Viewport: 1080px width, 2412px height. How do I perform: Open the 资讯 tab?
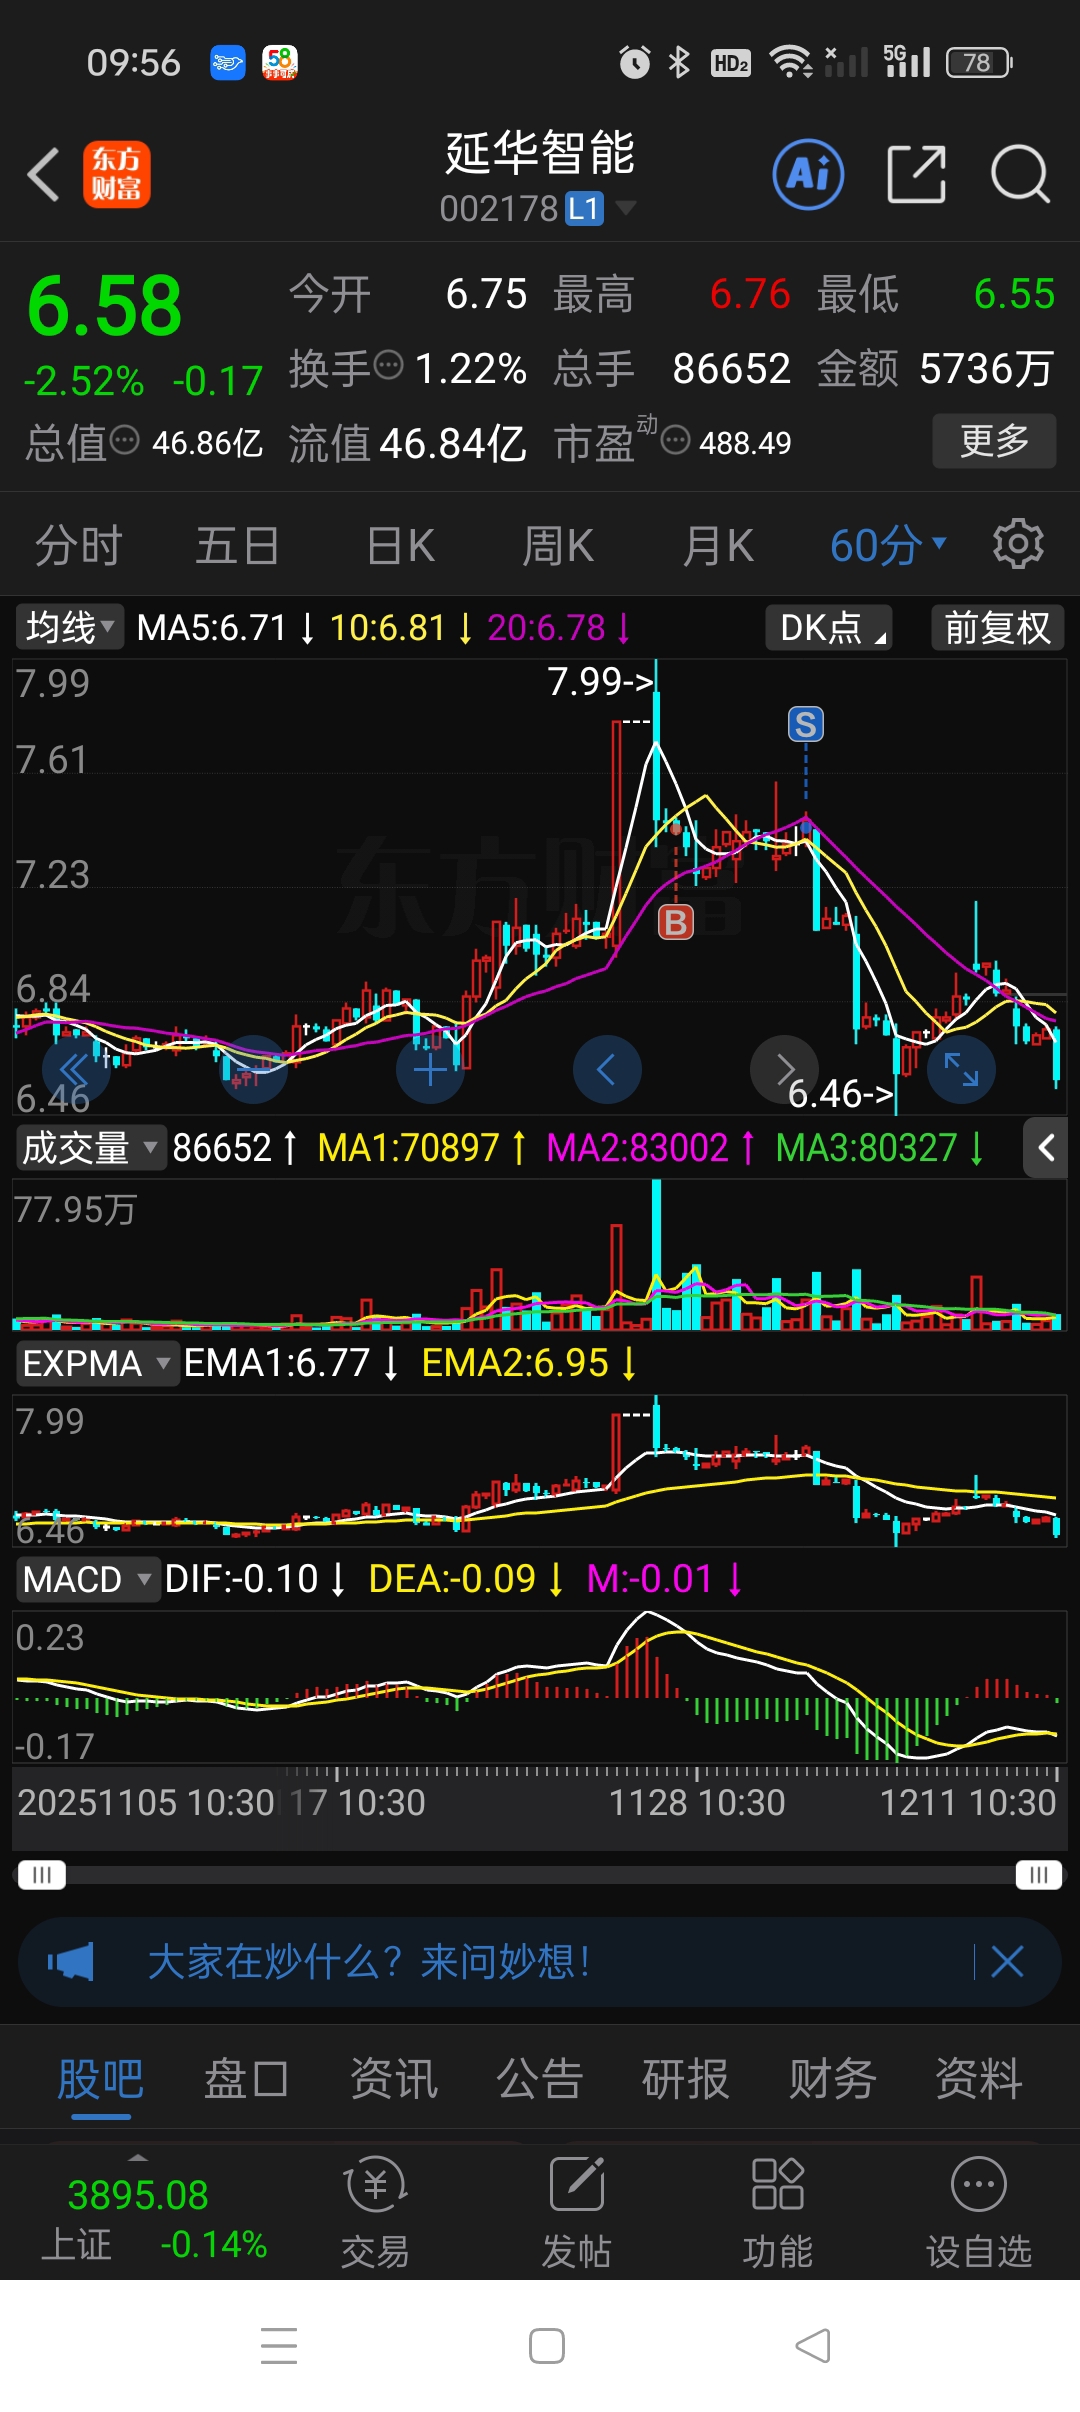click(x=393, y=2080)
